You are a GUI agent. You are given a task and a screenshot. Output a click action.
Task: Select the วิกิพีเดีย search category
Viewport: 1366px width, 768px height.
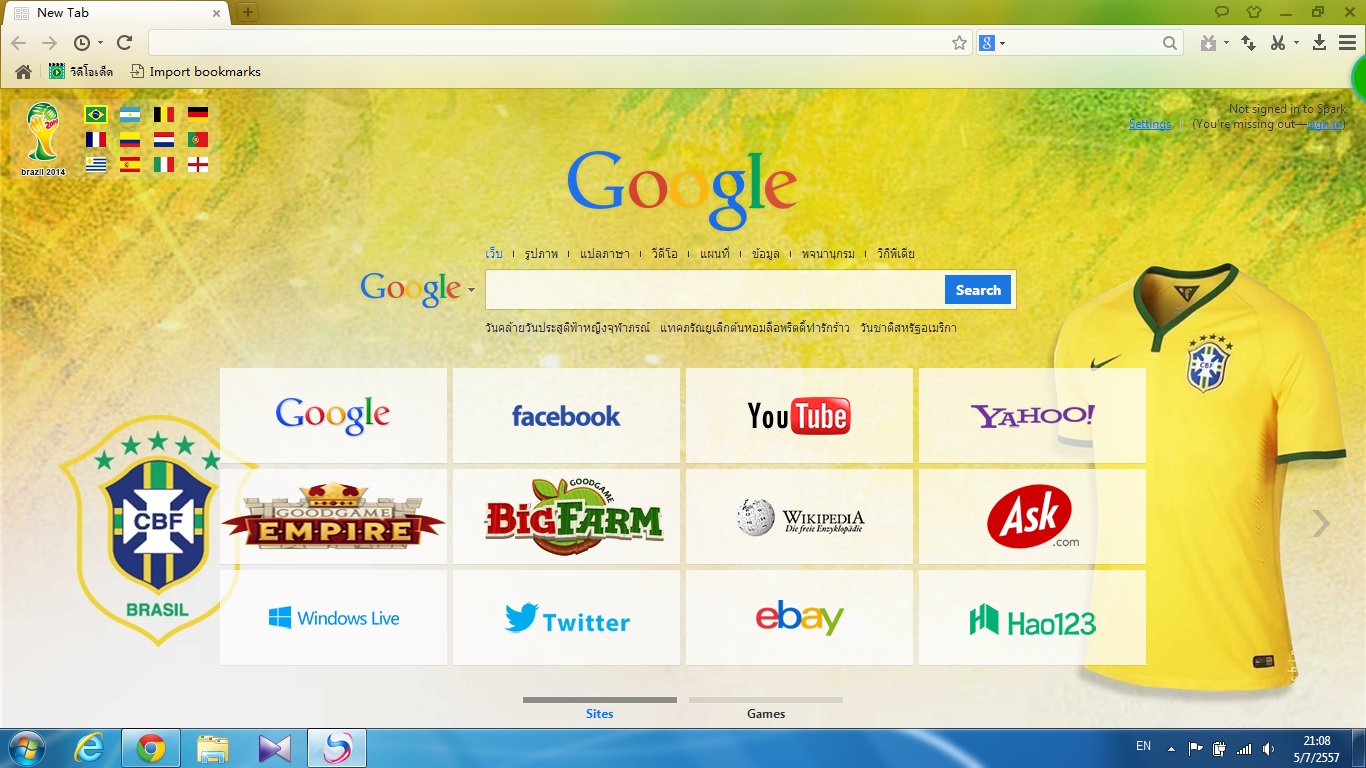point(896,254)
